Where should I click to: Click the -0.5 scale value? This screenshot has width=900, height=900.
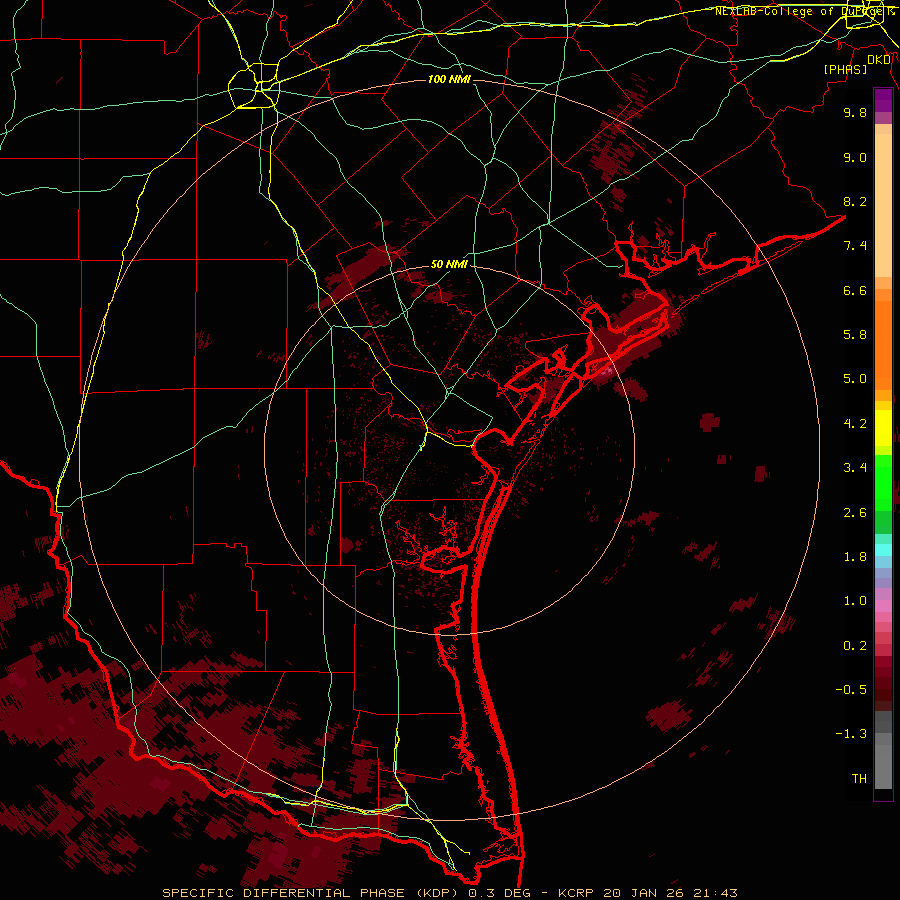tap(851, 690)
